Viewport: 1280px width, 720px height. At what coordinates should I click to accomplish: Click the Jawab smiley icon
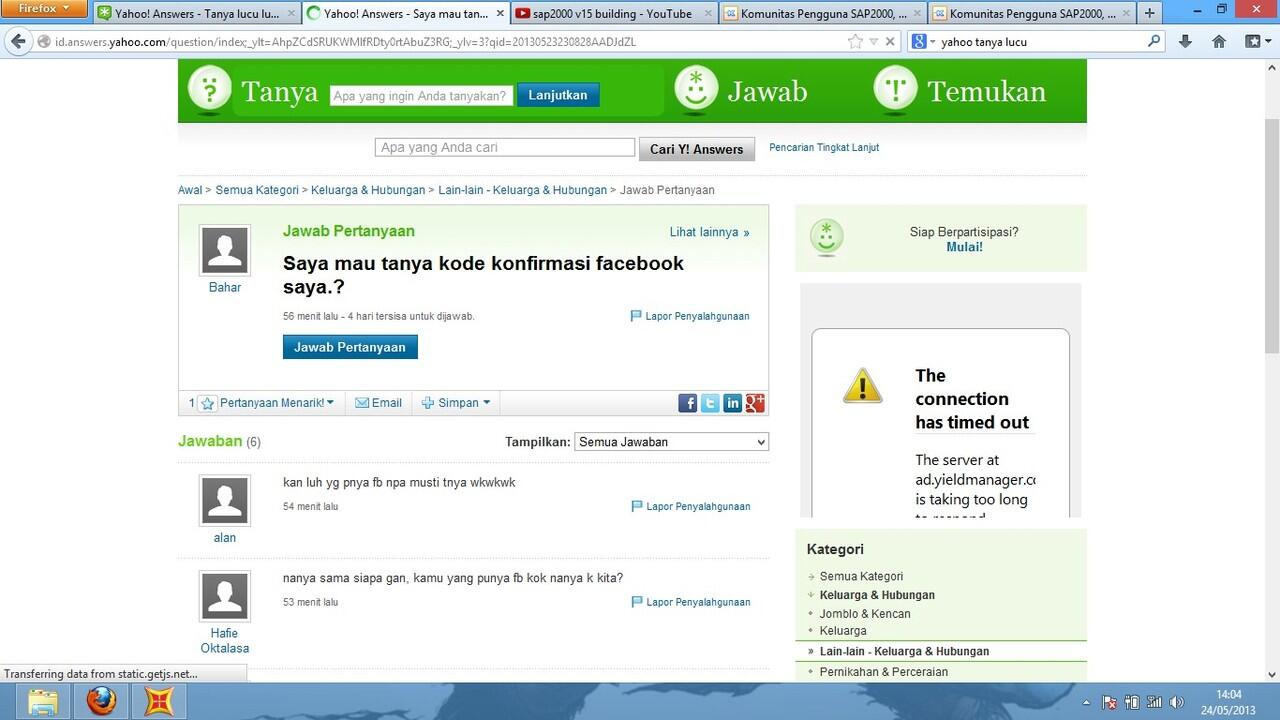point(696,91)
